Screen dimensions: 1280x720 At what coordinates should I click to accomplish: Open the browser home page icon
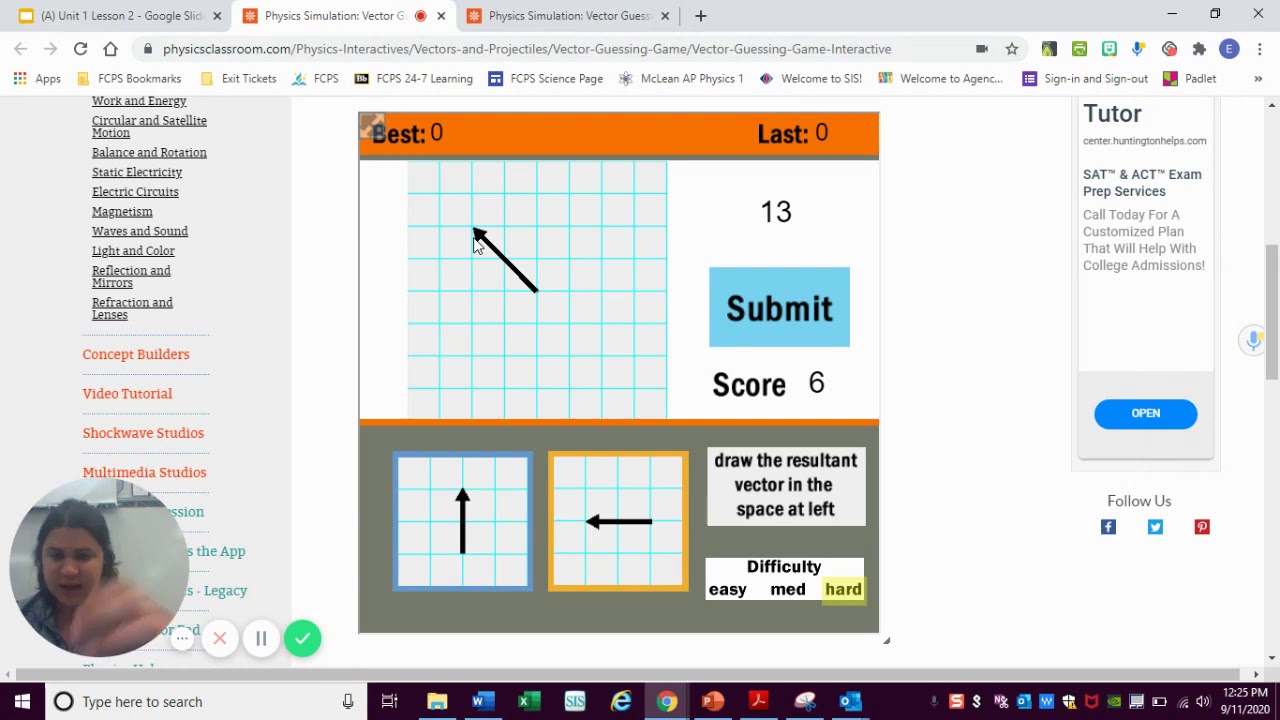[110, 49]
